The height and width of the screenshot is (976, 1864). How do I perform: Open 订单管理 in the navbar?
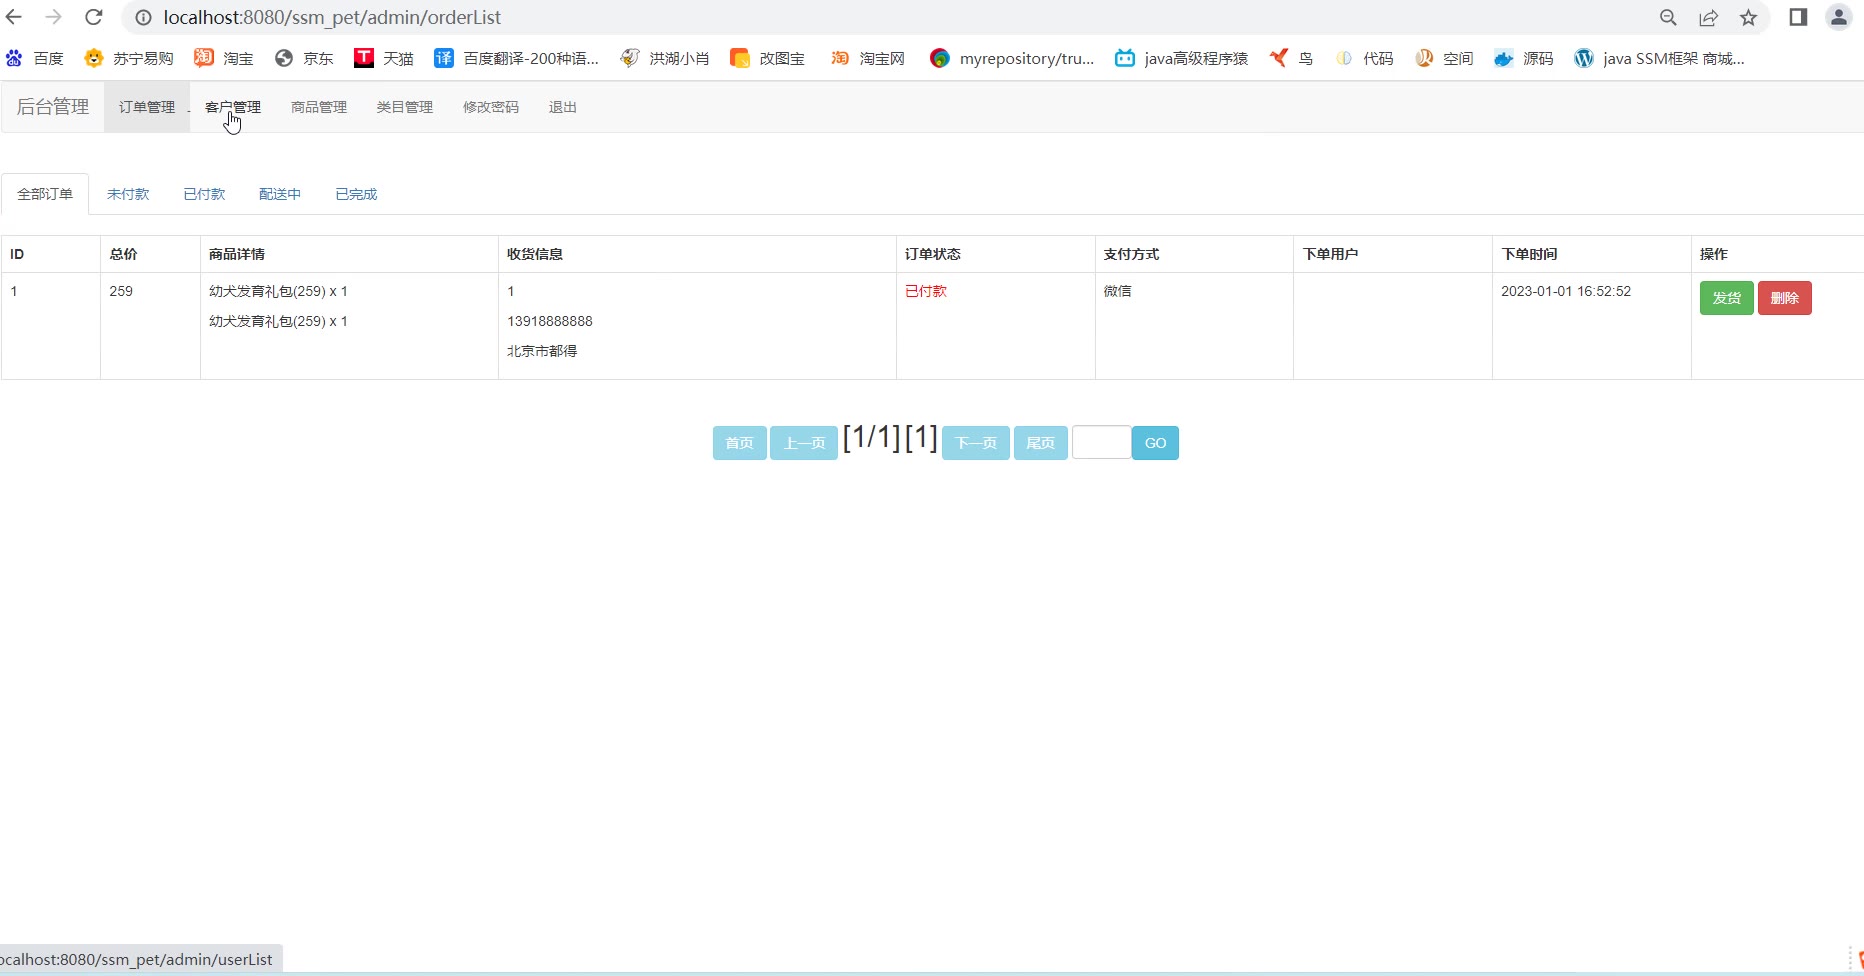click(147, 107)
